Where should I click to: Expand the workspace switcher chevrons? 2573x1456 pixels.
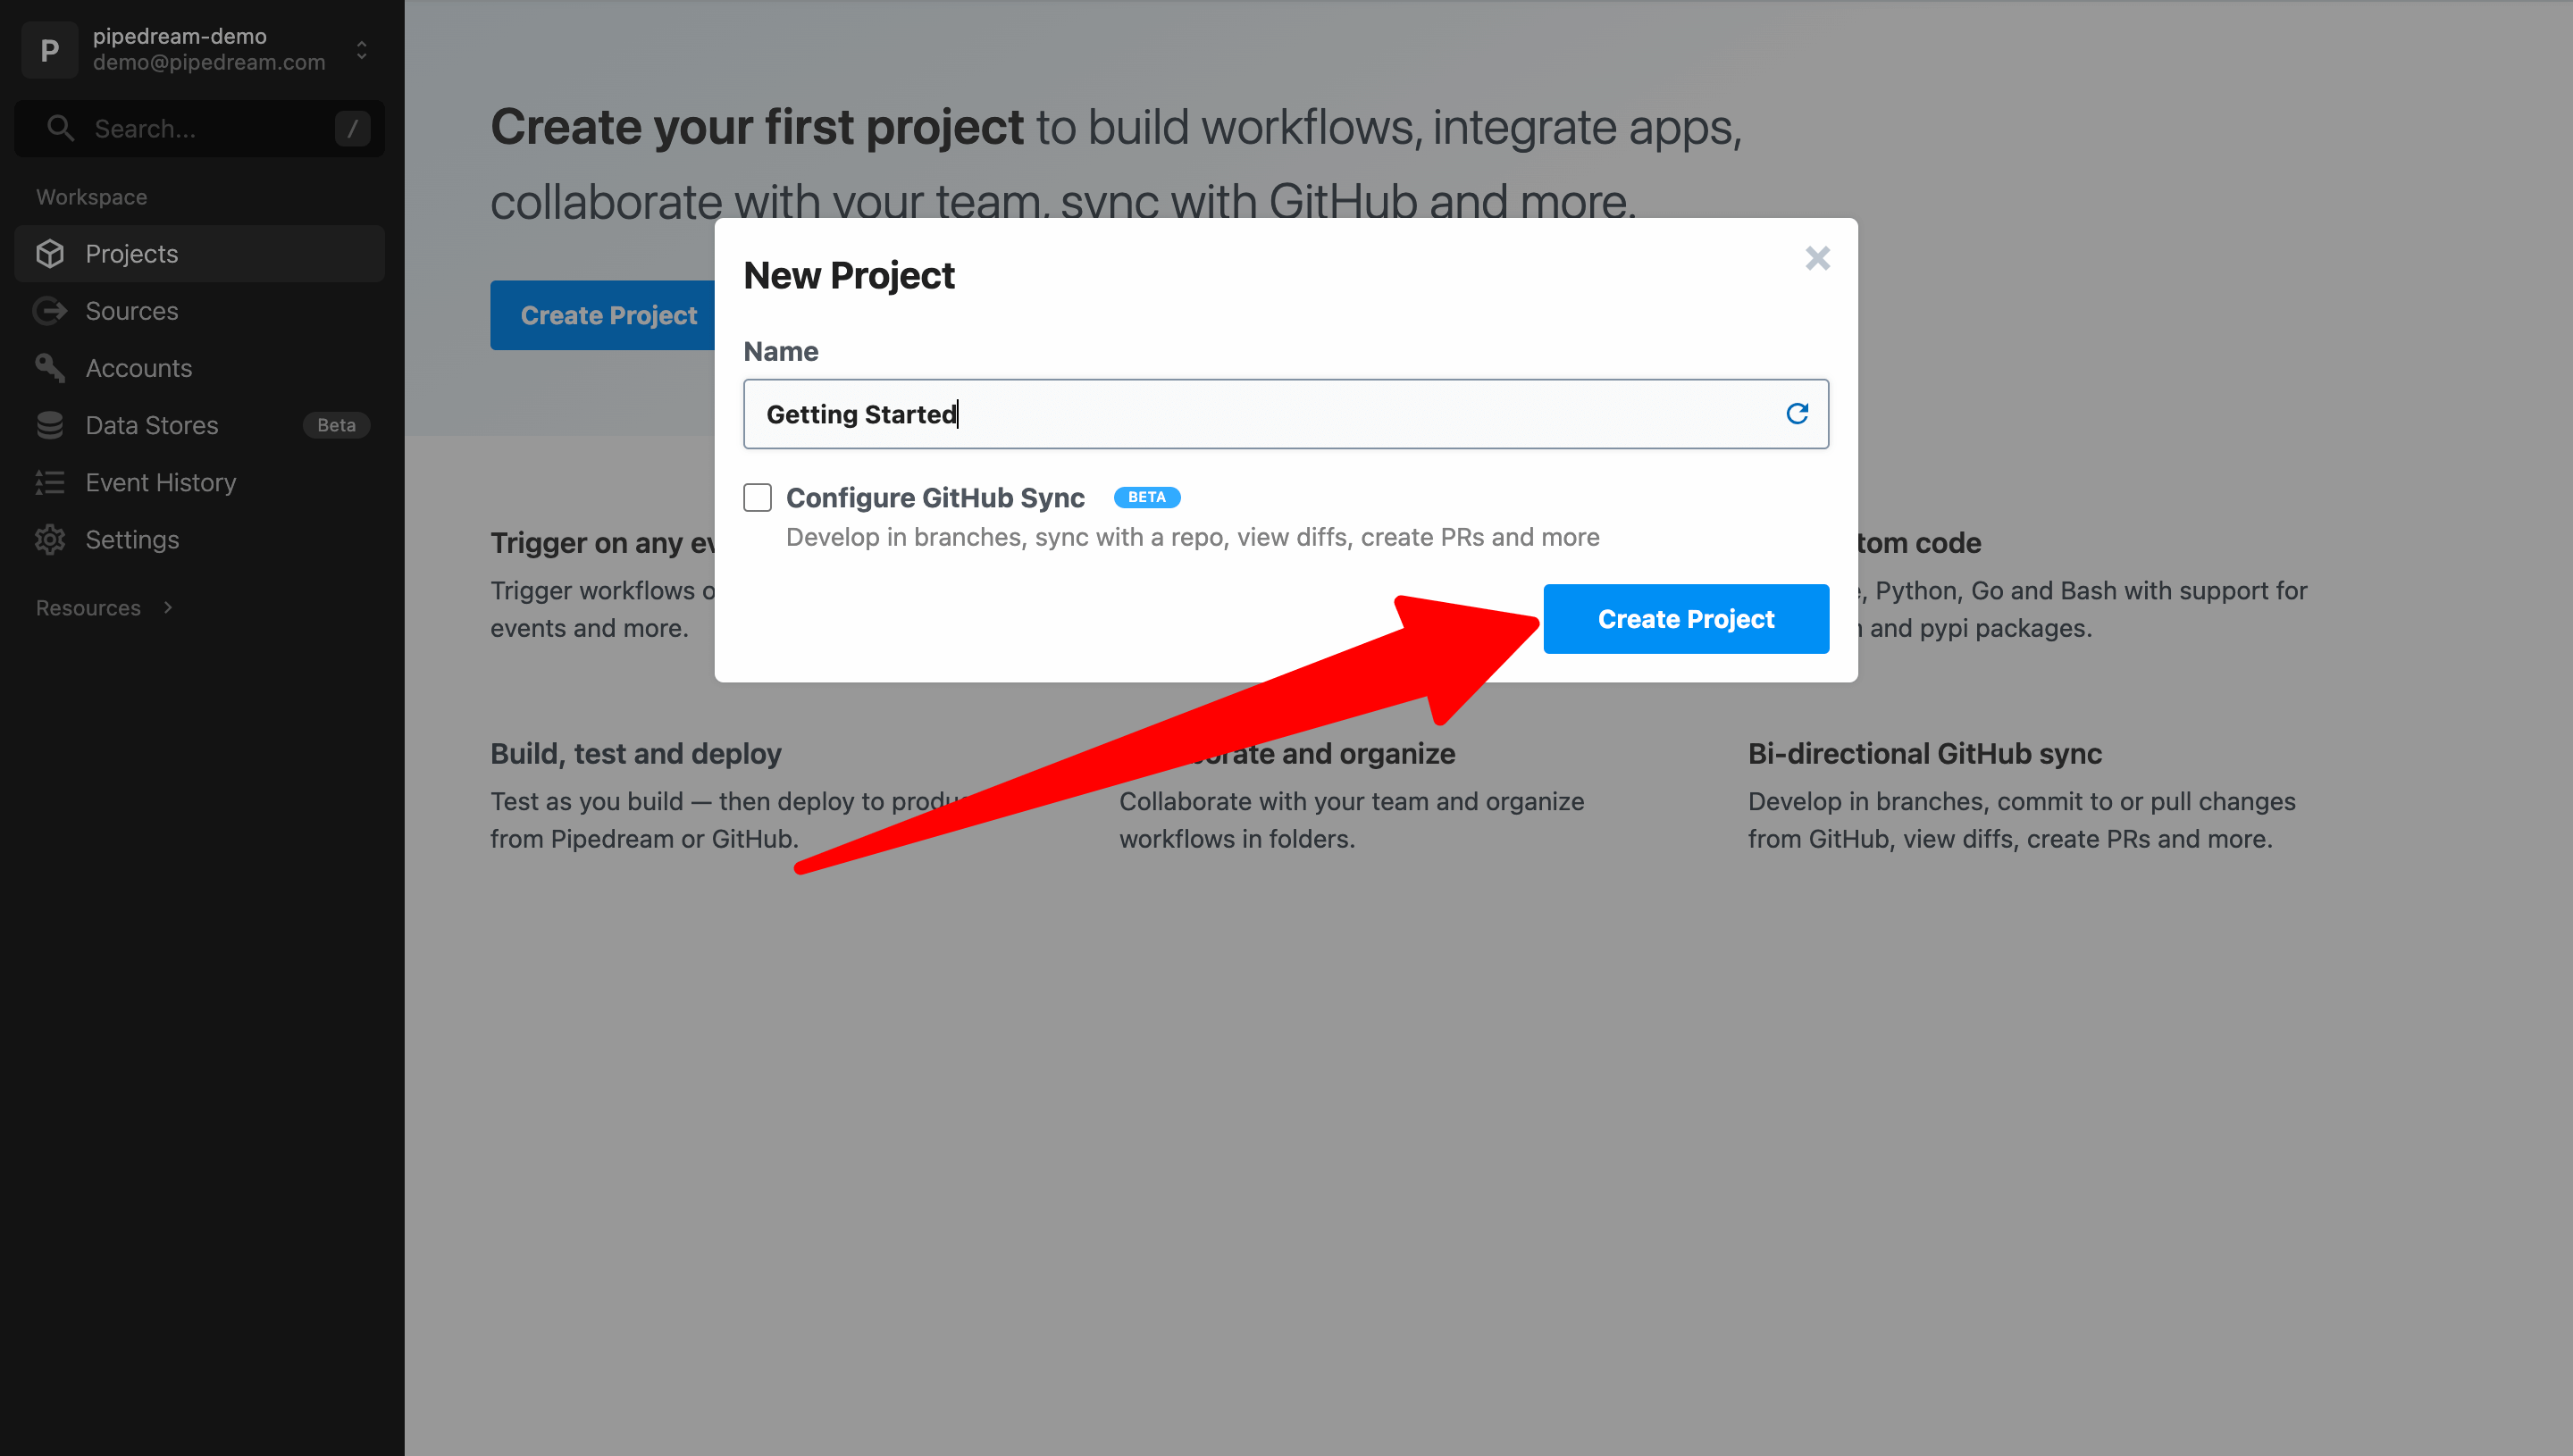pos(360,49)
